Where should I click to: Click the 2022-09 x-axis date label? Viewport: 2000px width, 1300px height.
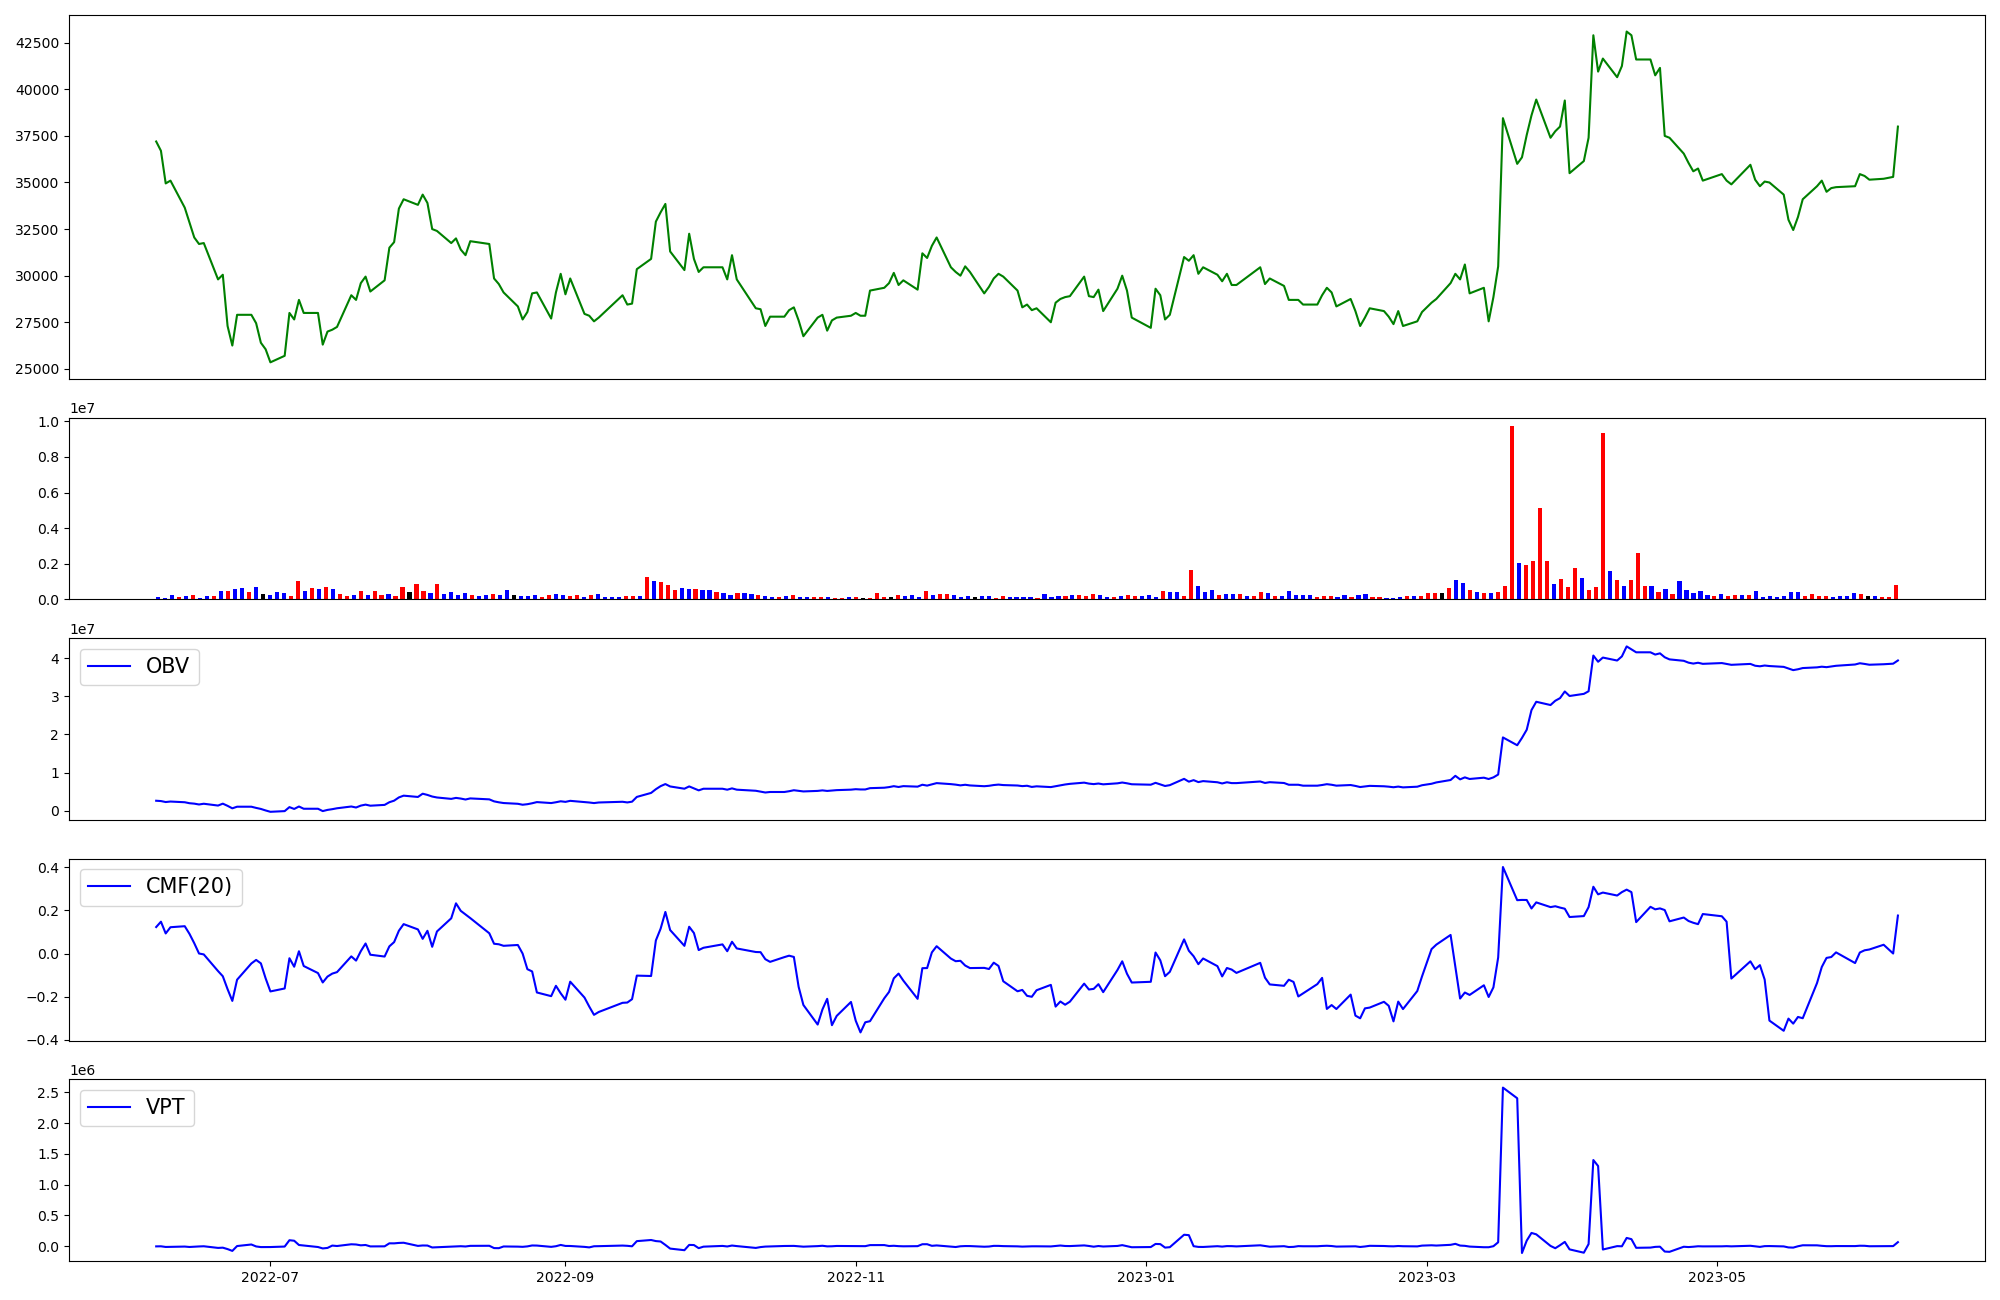click(565, 1277)
